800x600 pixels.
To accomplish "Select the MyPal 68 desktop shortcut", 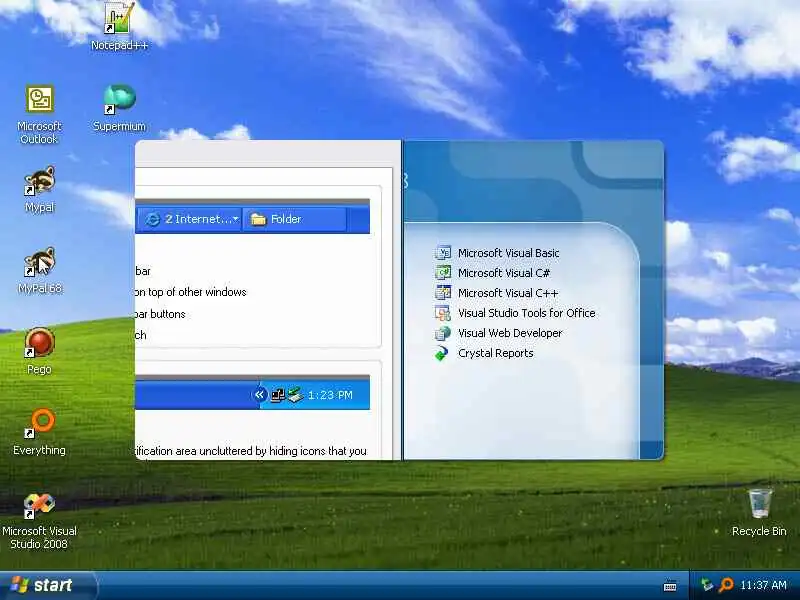I will pos(39,270).
